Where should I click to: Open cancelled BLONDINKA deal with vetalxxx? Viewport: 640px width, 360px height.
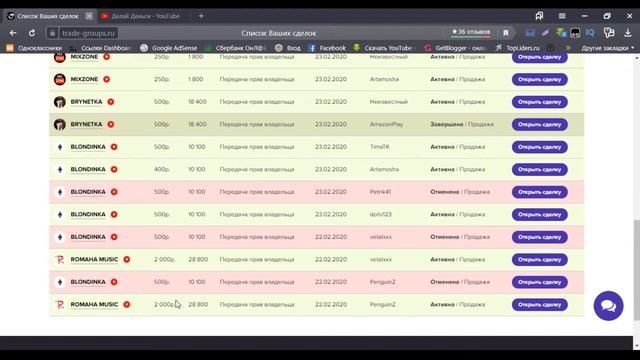(539, 237)
